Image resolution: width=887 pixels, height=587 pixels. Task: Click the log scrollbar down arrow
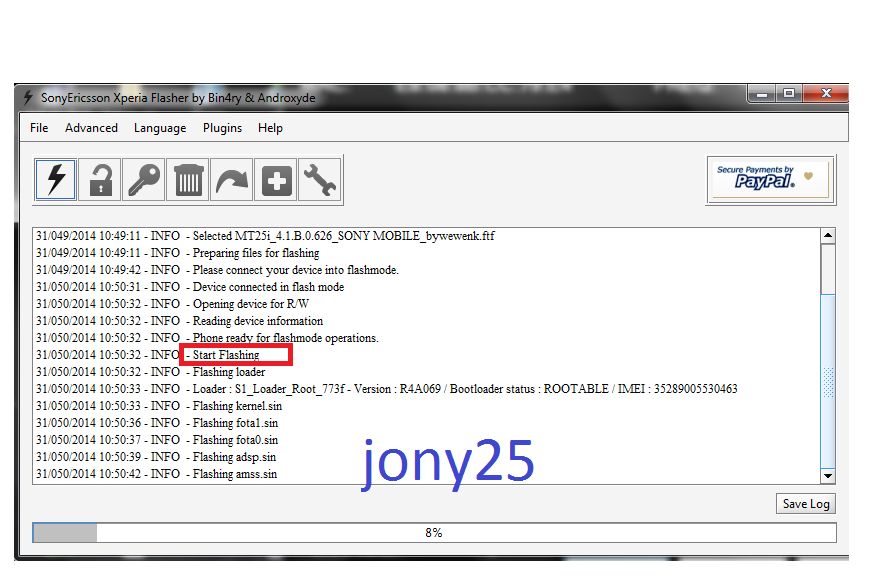click(x=827, y=476)
